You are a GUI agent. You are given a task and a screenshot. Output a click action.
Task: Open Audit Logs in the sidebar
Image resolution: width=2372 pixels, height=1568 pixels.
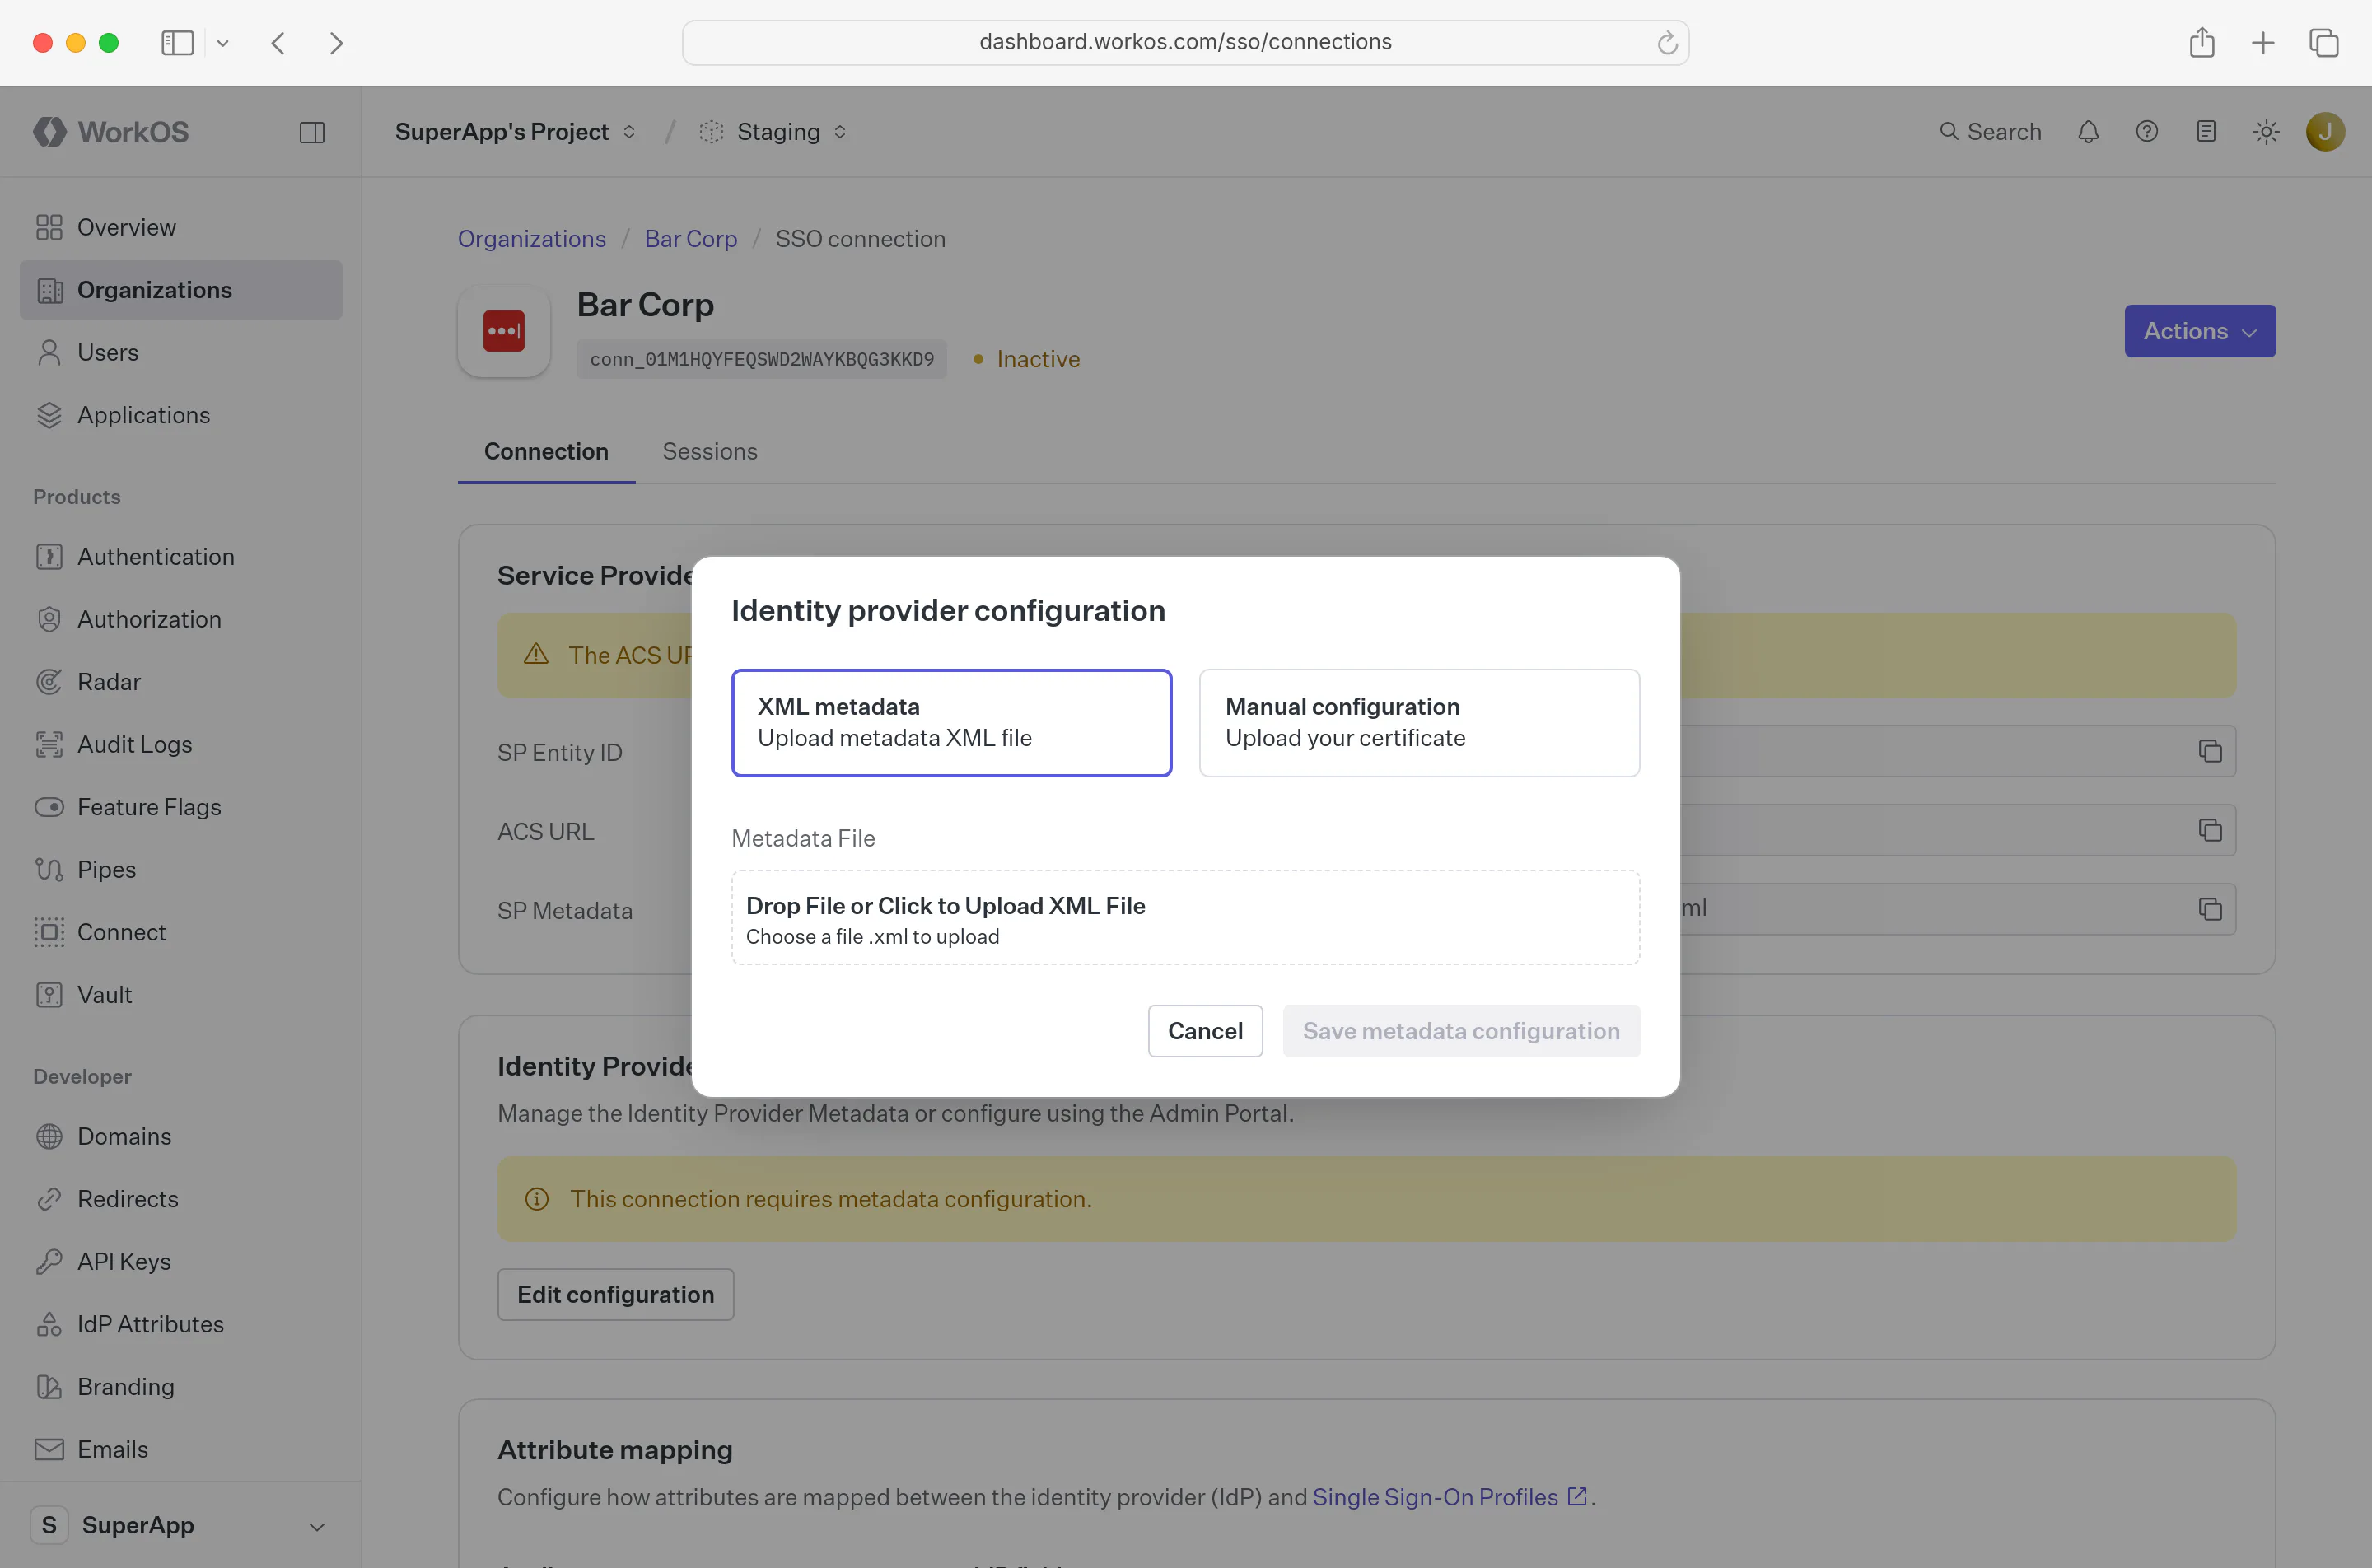181,744
